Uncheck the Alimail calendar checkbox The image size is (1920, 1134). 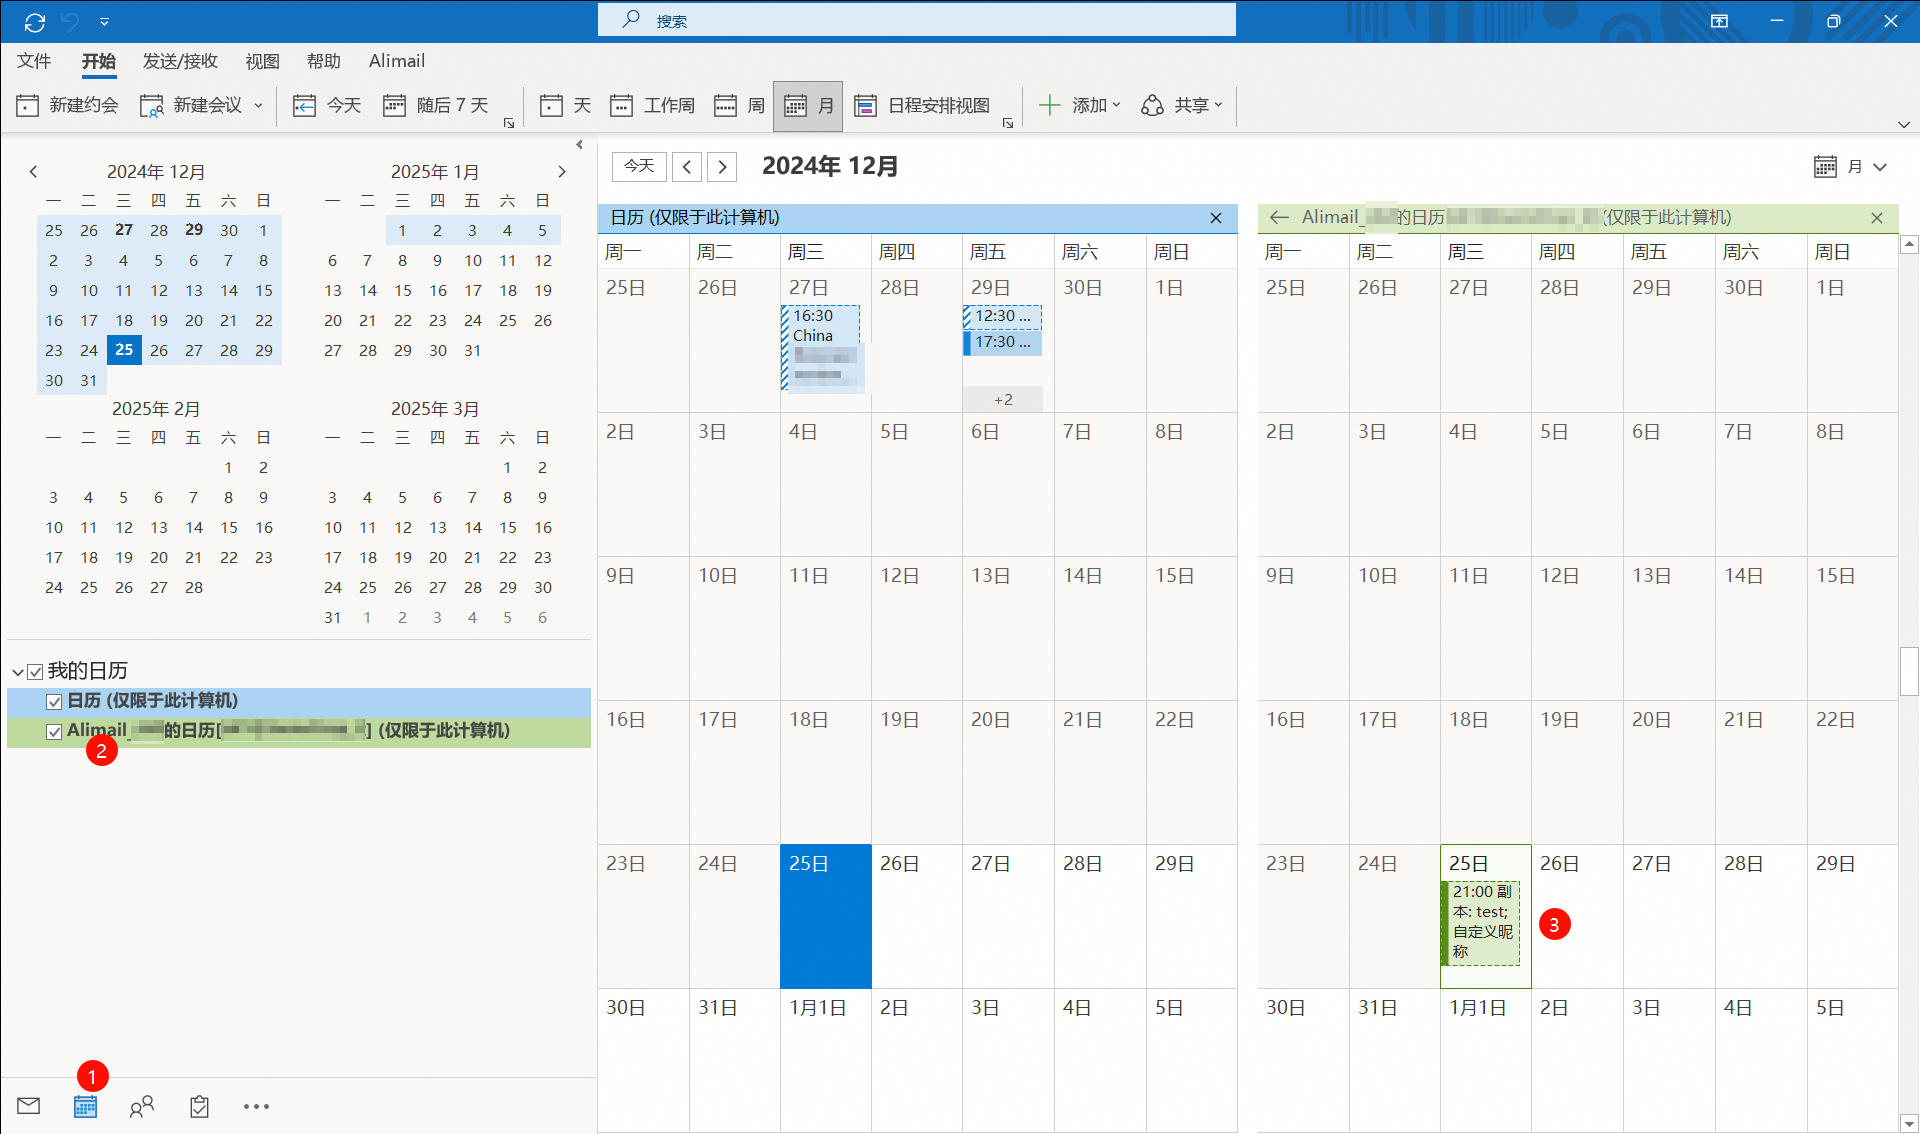pos(54,731)
